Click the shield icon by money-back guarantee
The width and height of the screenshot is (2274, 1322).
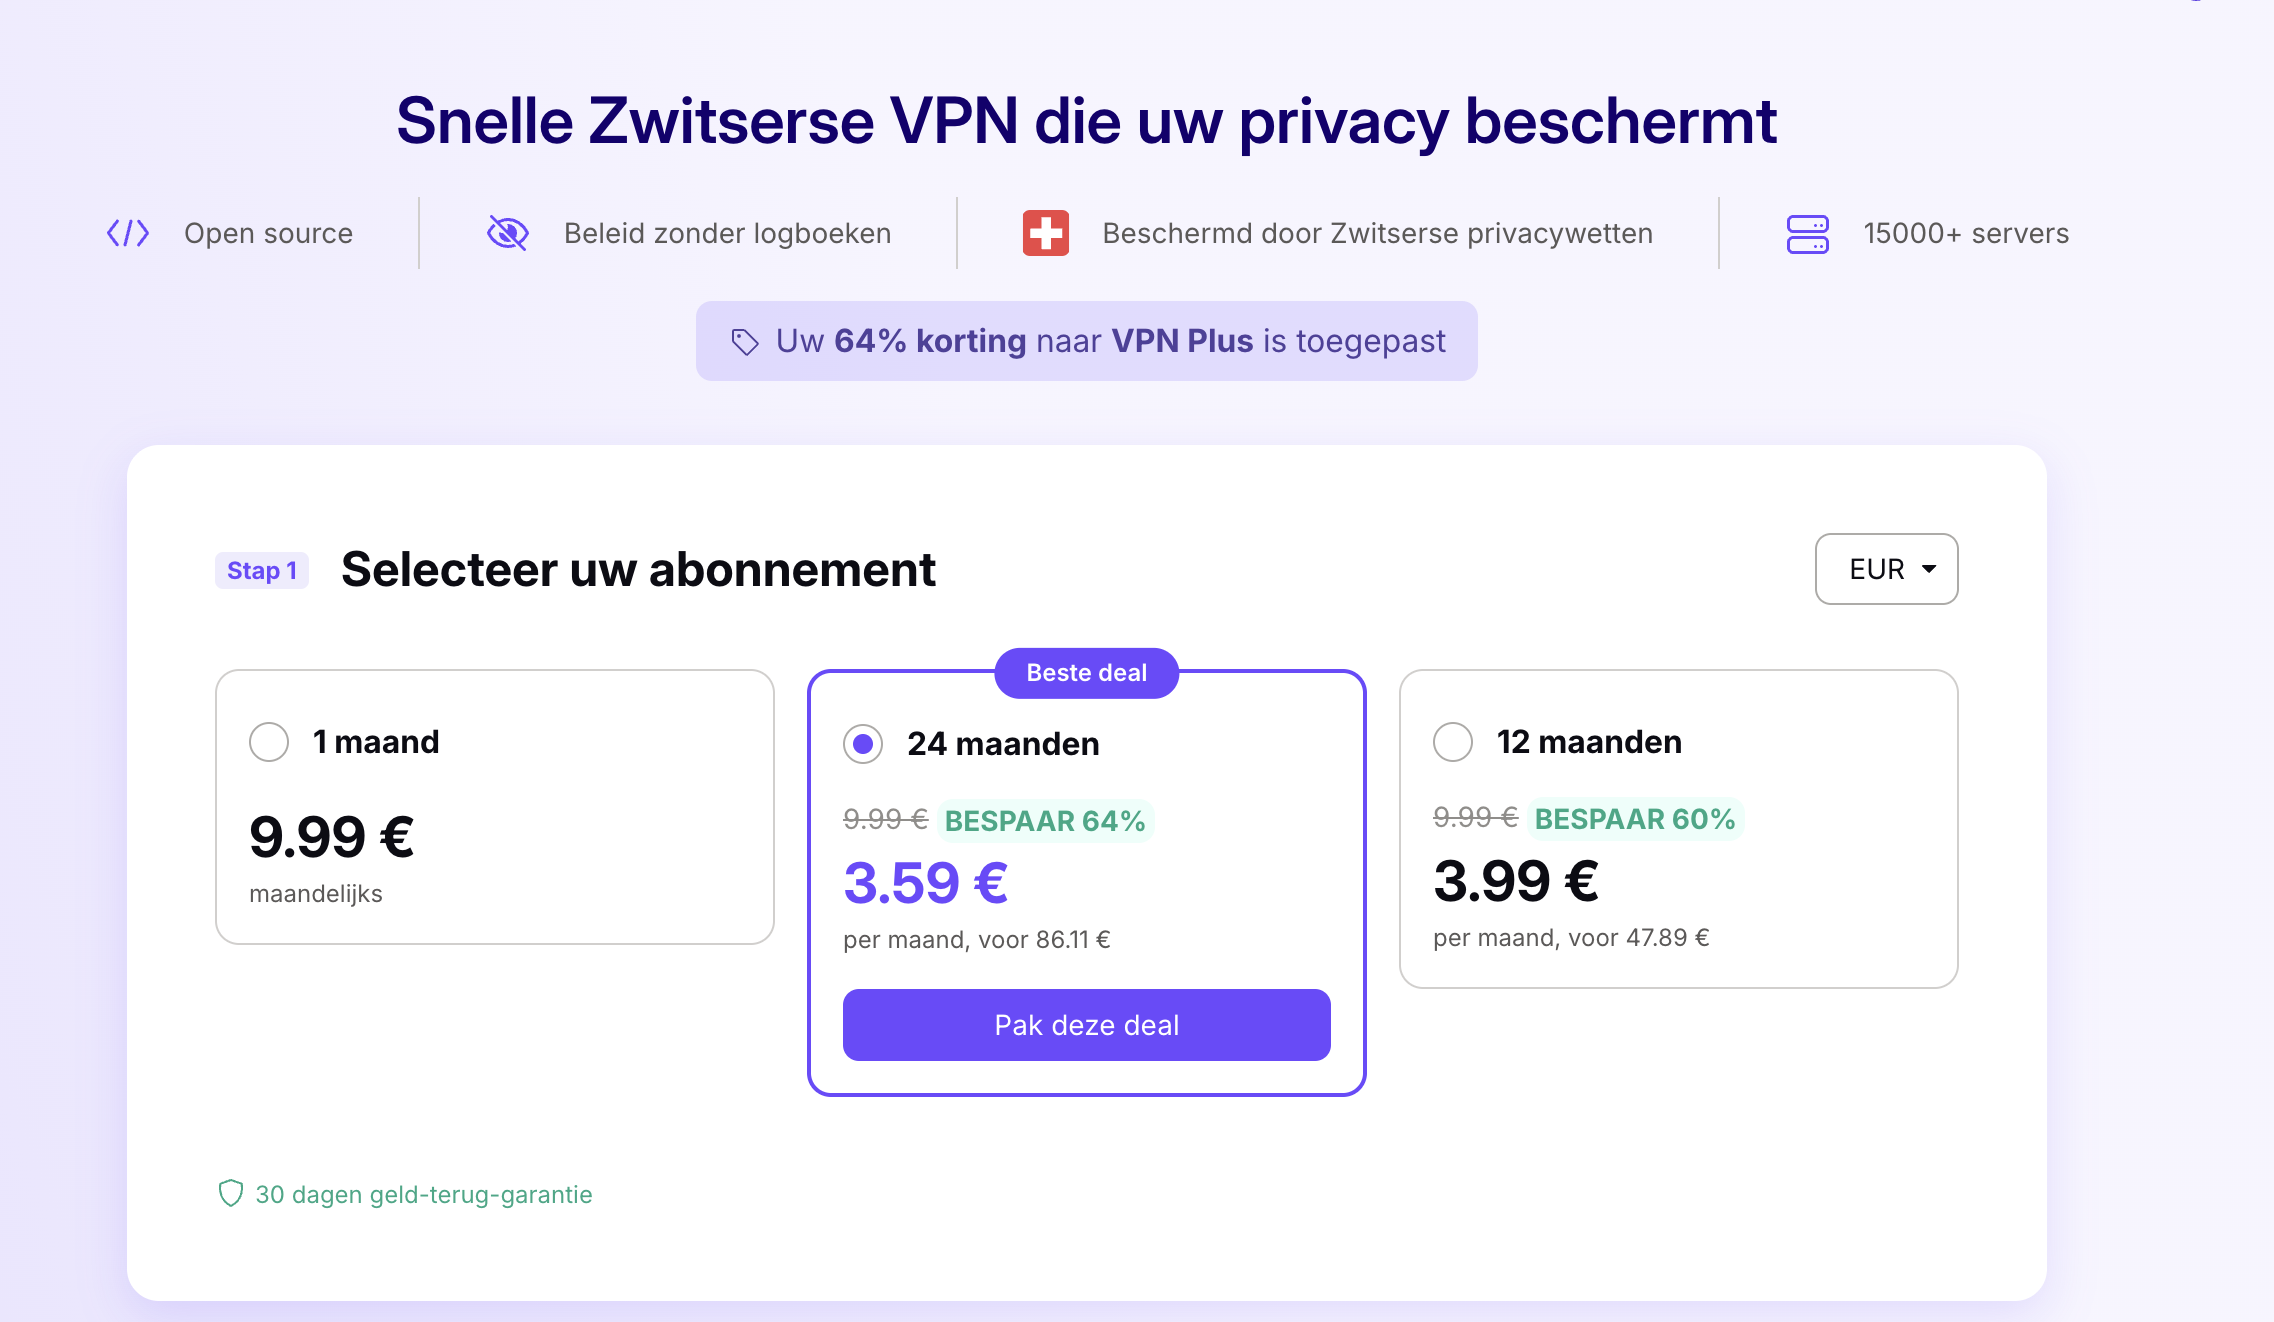click(x=231, y=1193)
